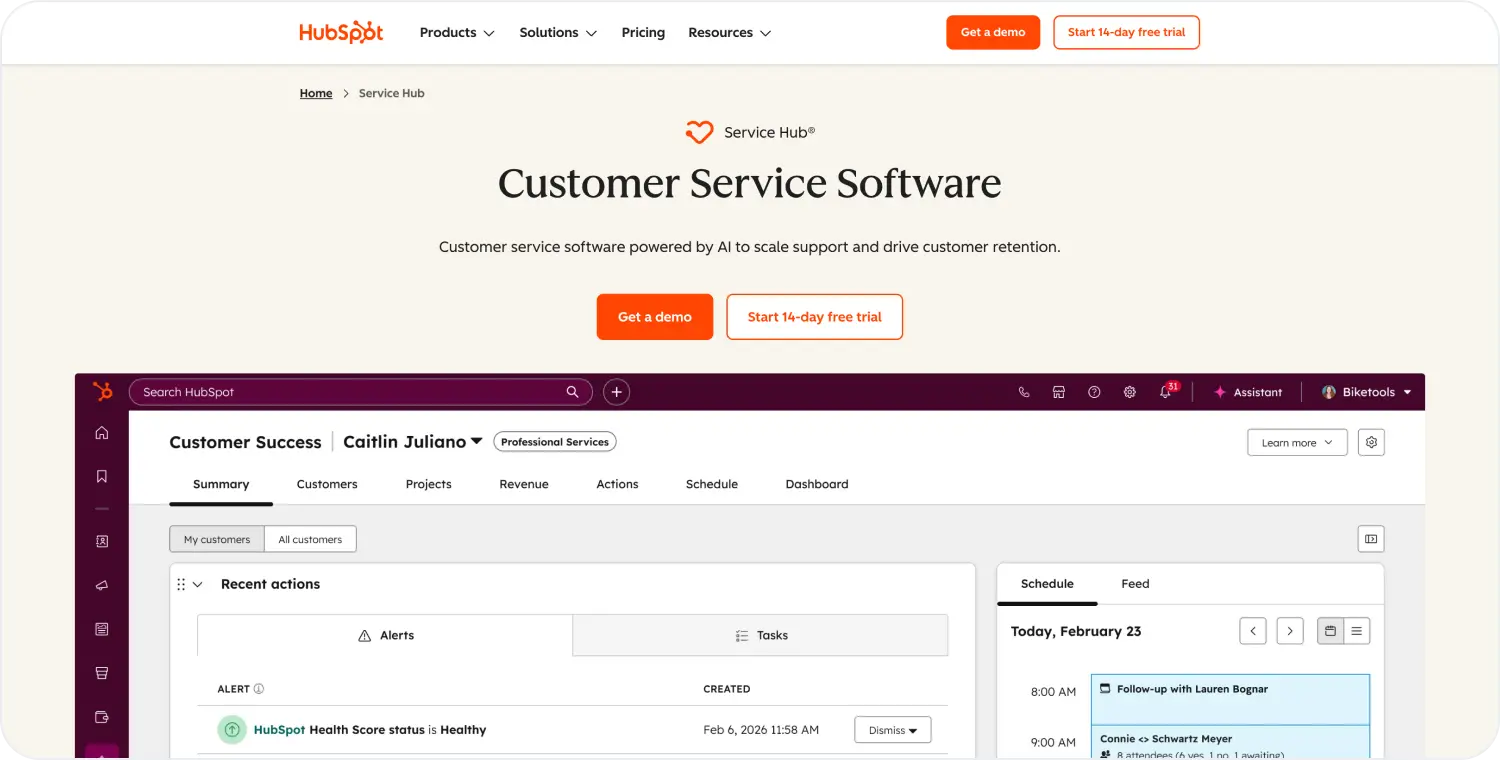Image resolution: width=1500 pixels, height=760 pixels.
Task: Open notifications bell with 31 badge
Action: 1167,391
